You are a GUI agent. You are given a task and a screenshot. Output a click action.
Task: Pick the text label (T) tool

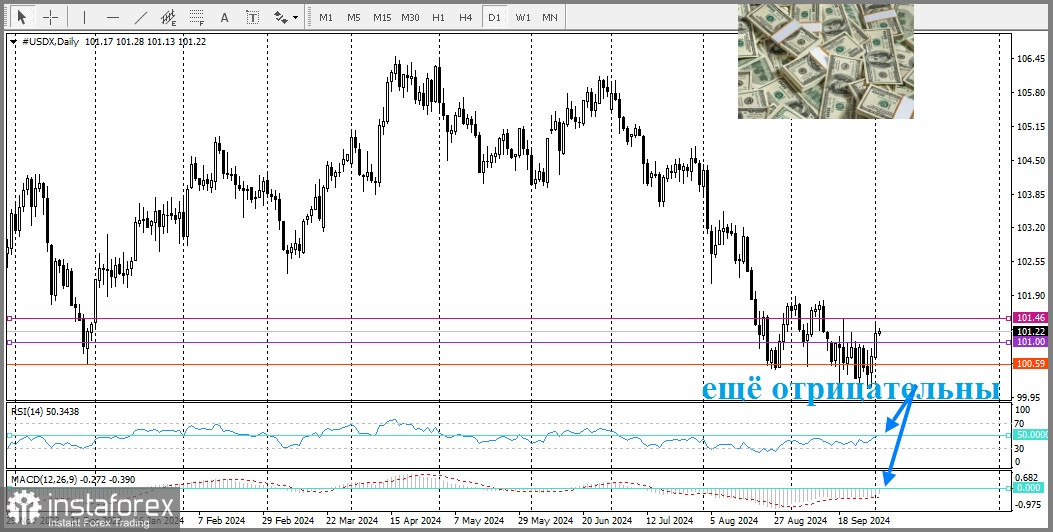(x=253, y=17)
